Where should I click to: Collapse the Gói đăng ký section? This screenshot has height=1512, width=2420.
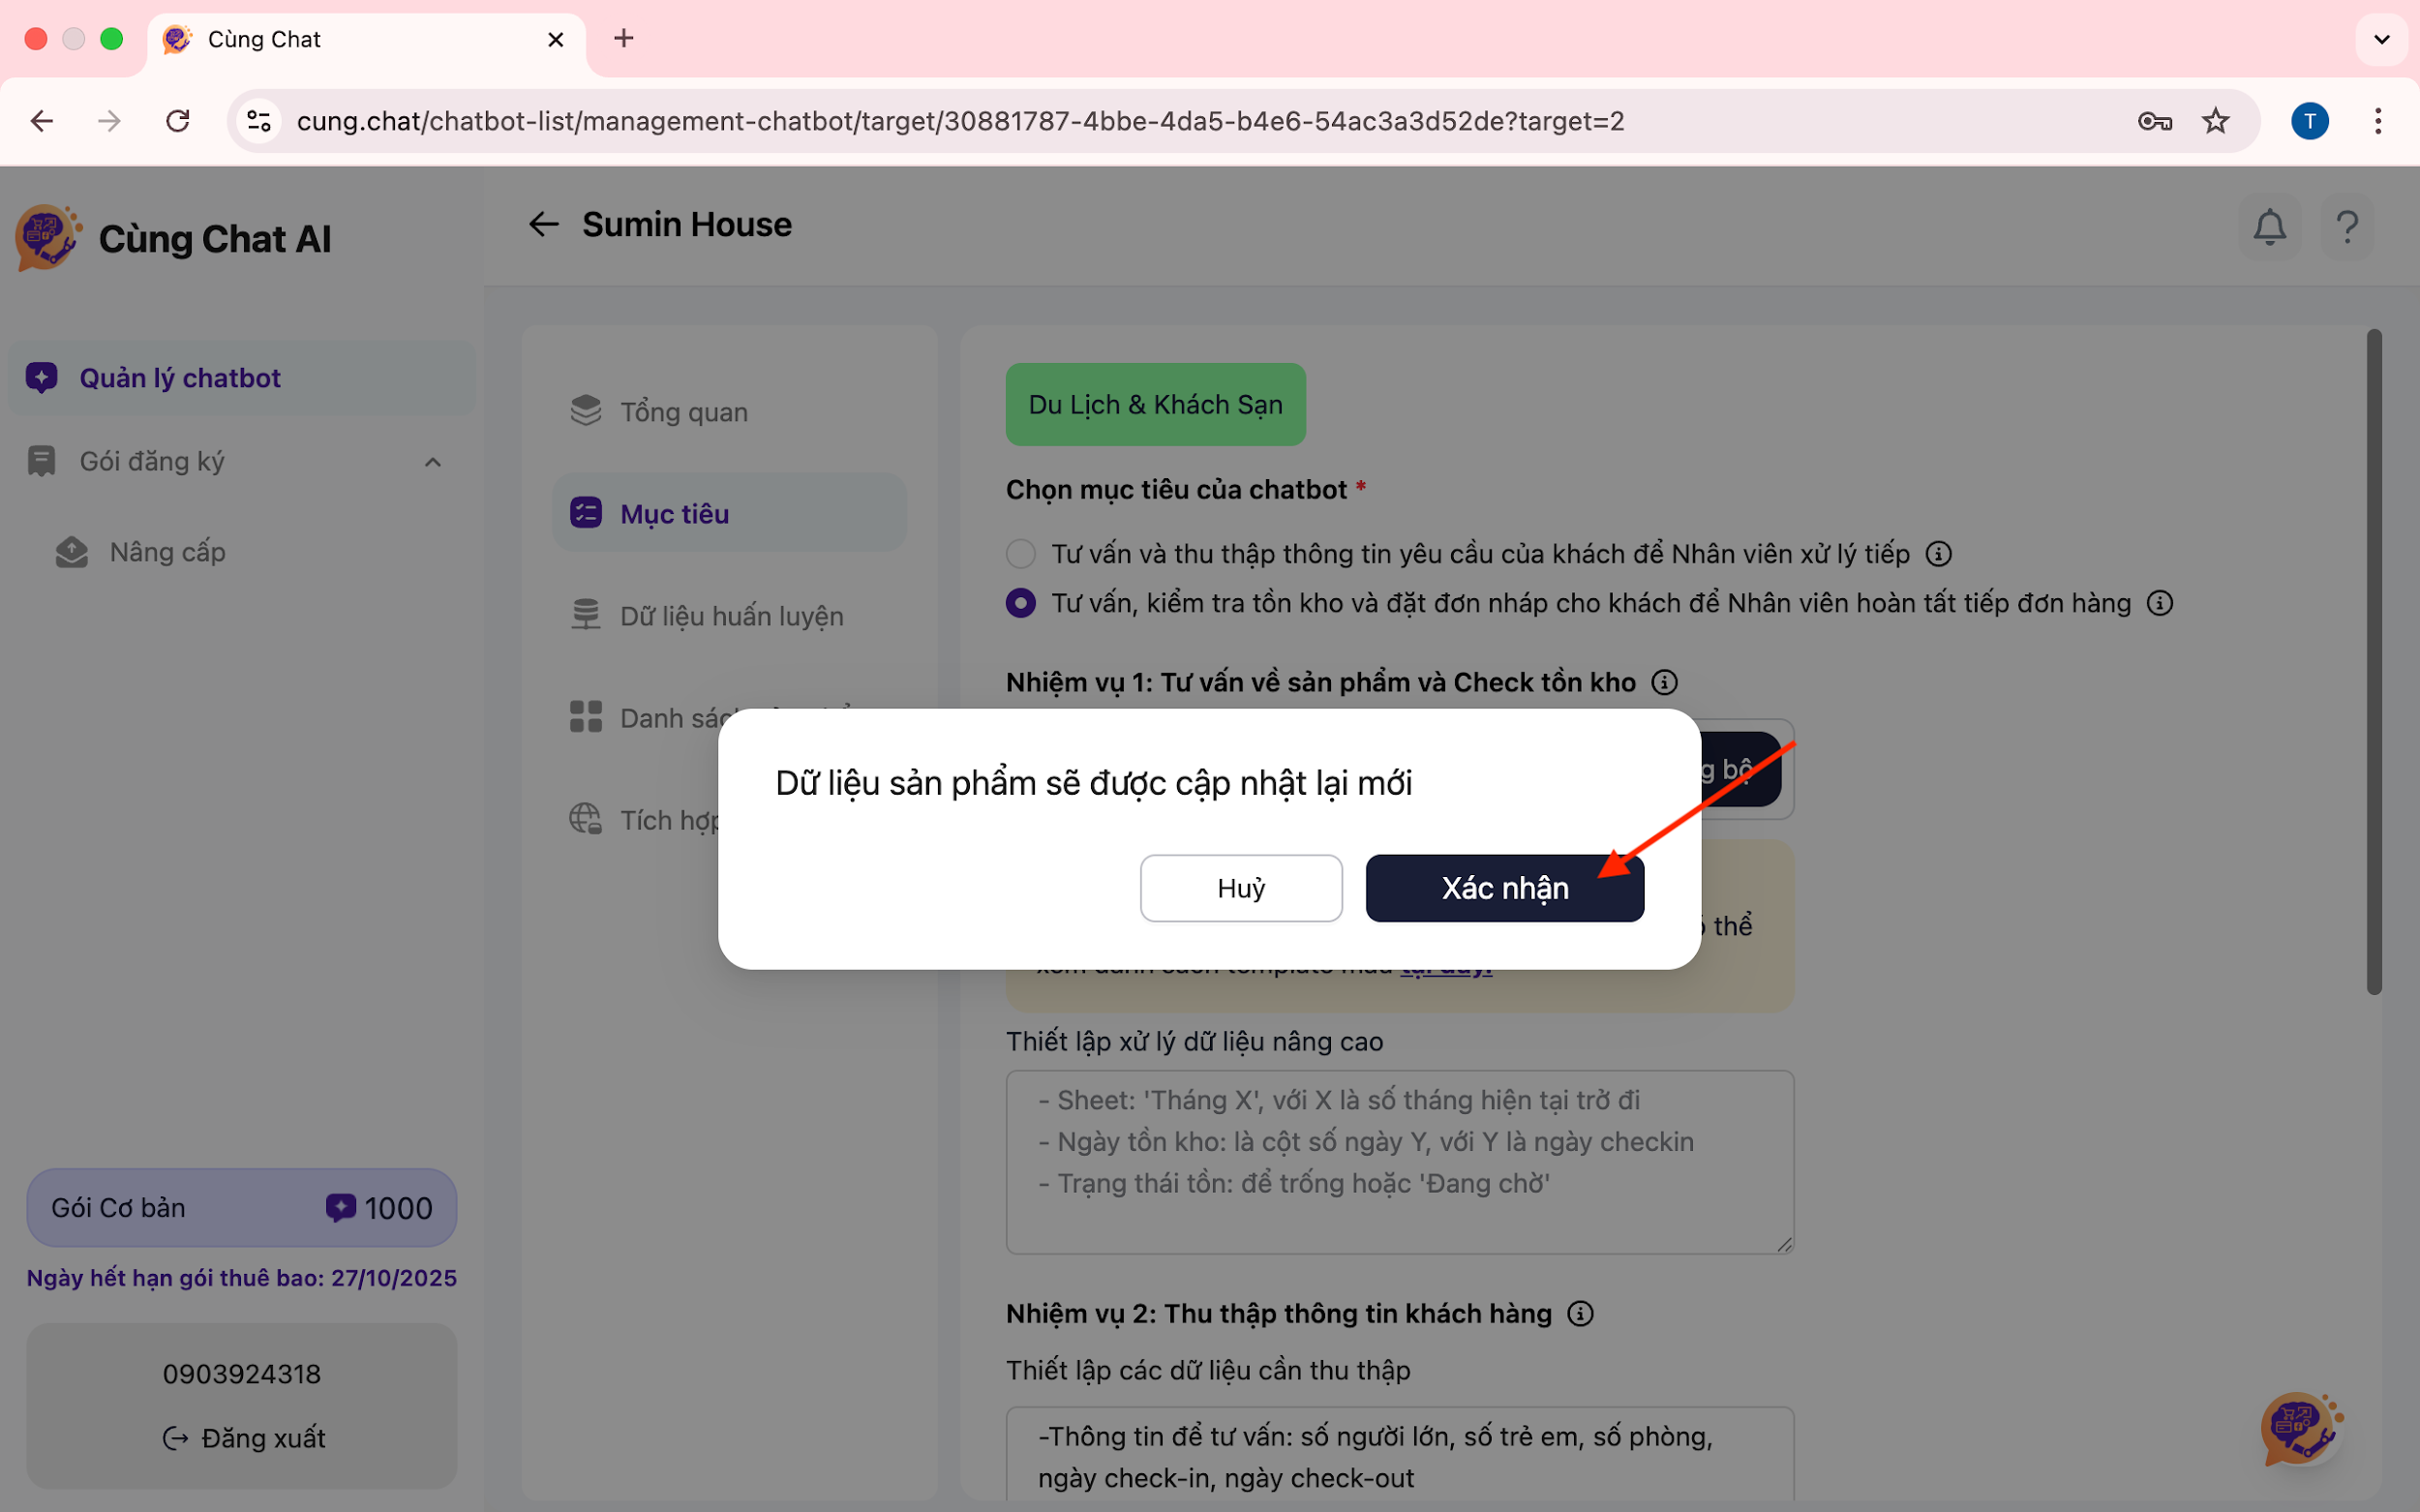[432, 462]
